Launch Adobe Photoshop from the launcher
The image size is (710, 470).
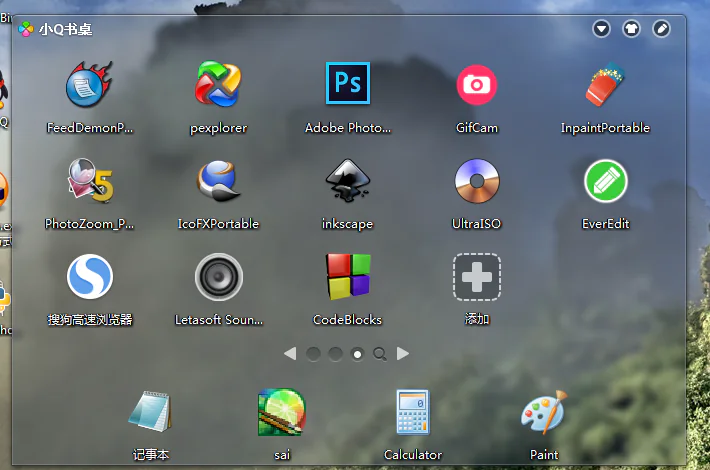pyautogui.click(x=348, y=84)
